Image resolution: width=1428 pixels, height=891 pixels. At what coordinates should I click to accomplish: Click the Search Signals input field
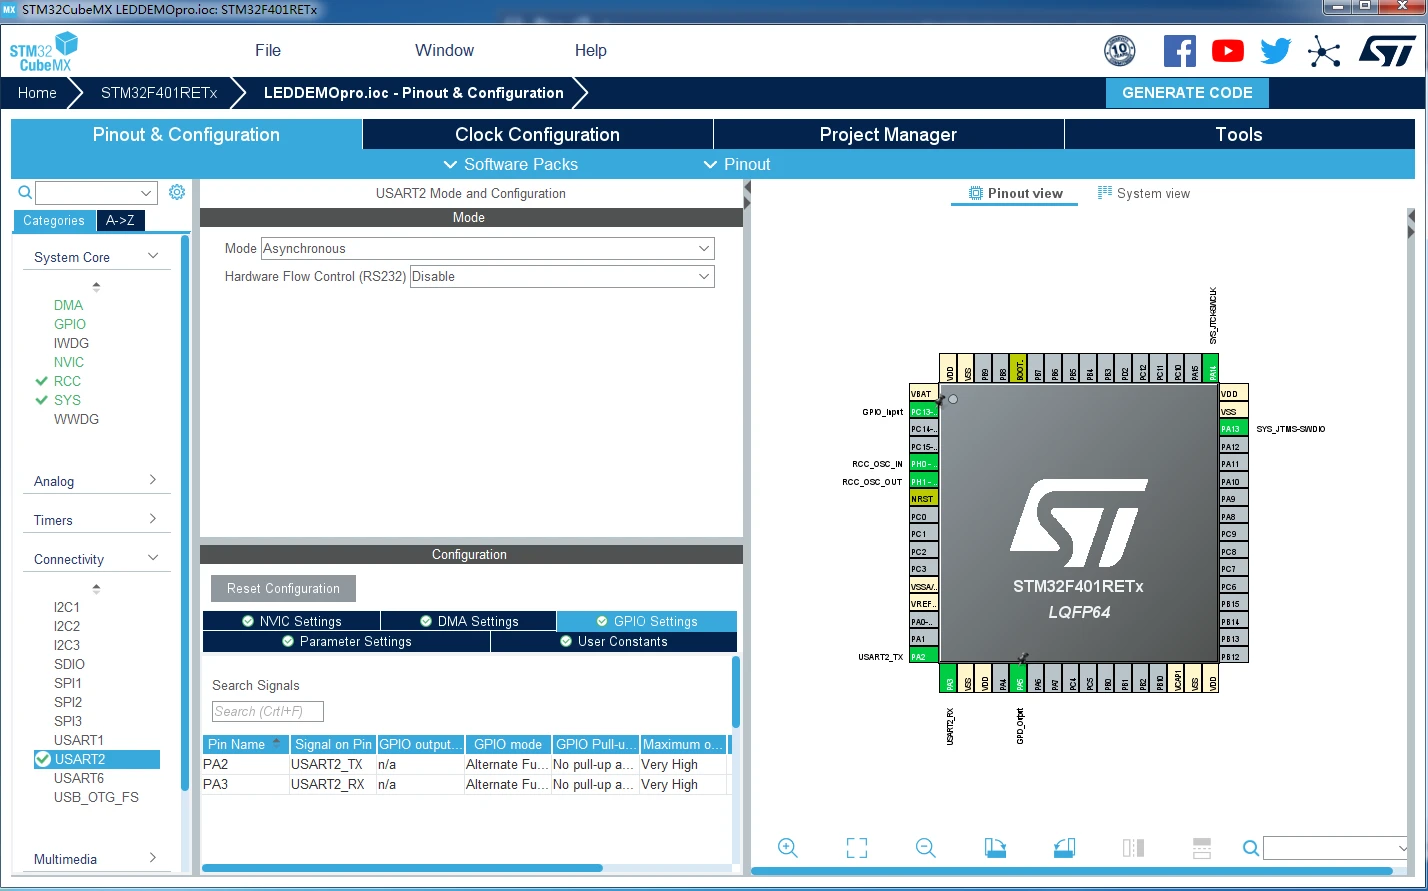point(268,712)
